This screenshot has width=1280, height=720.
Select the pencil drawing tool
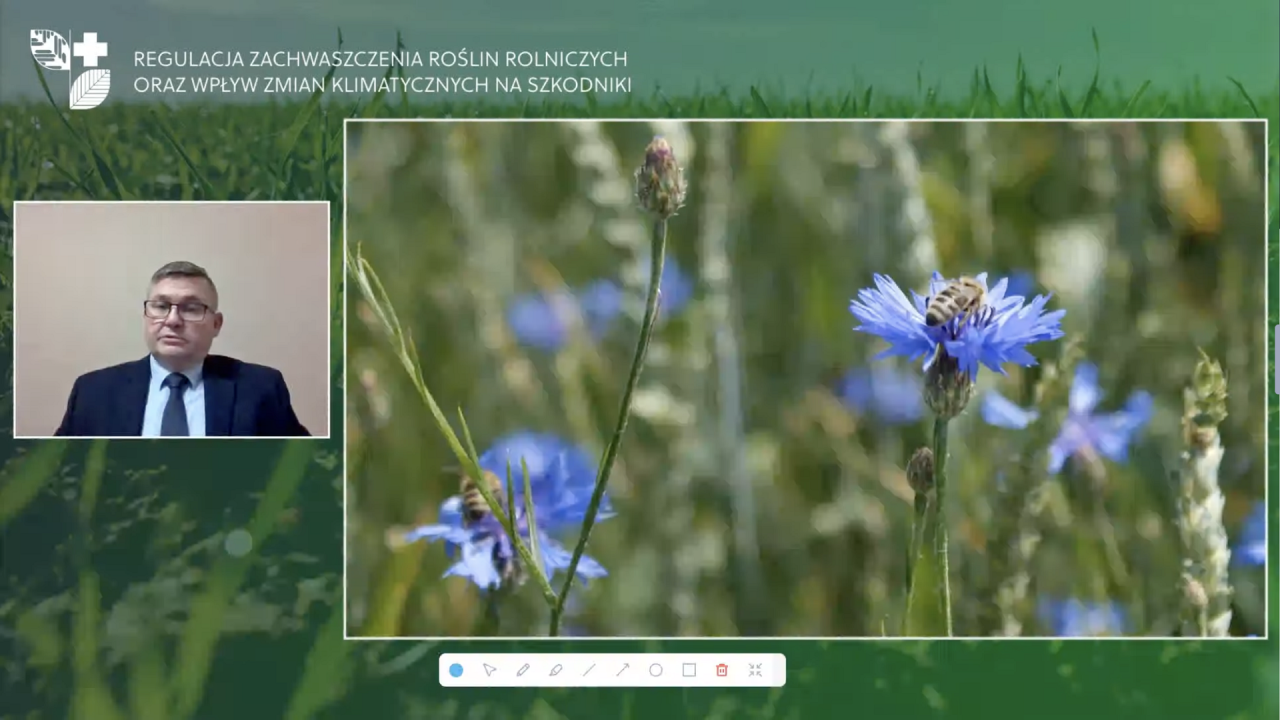522,670
